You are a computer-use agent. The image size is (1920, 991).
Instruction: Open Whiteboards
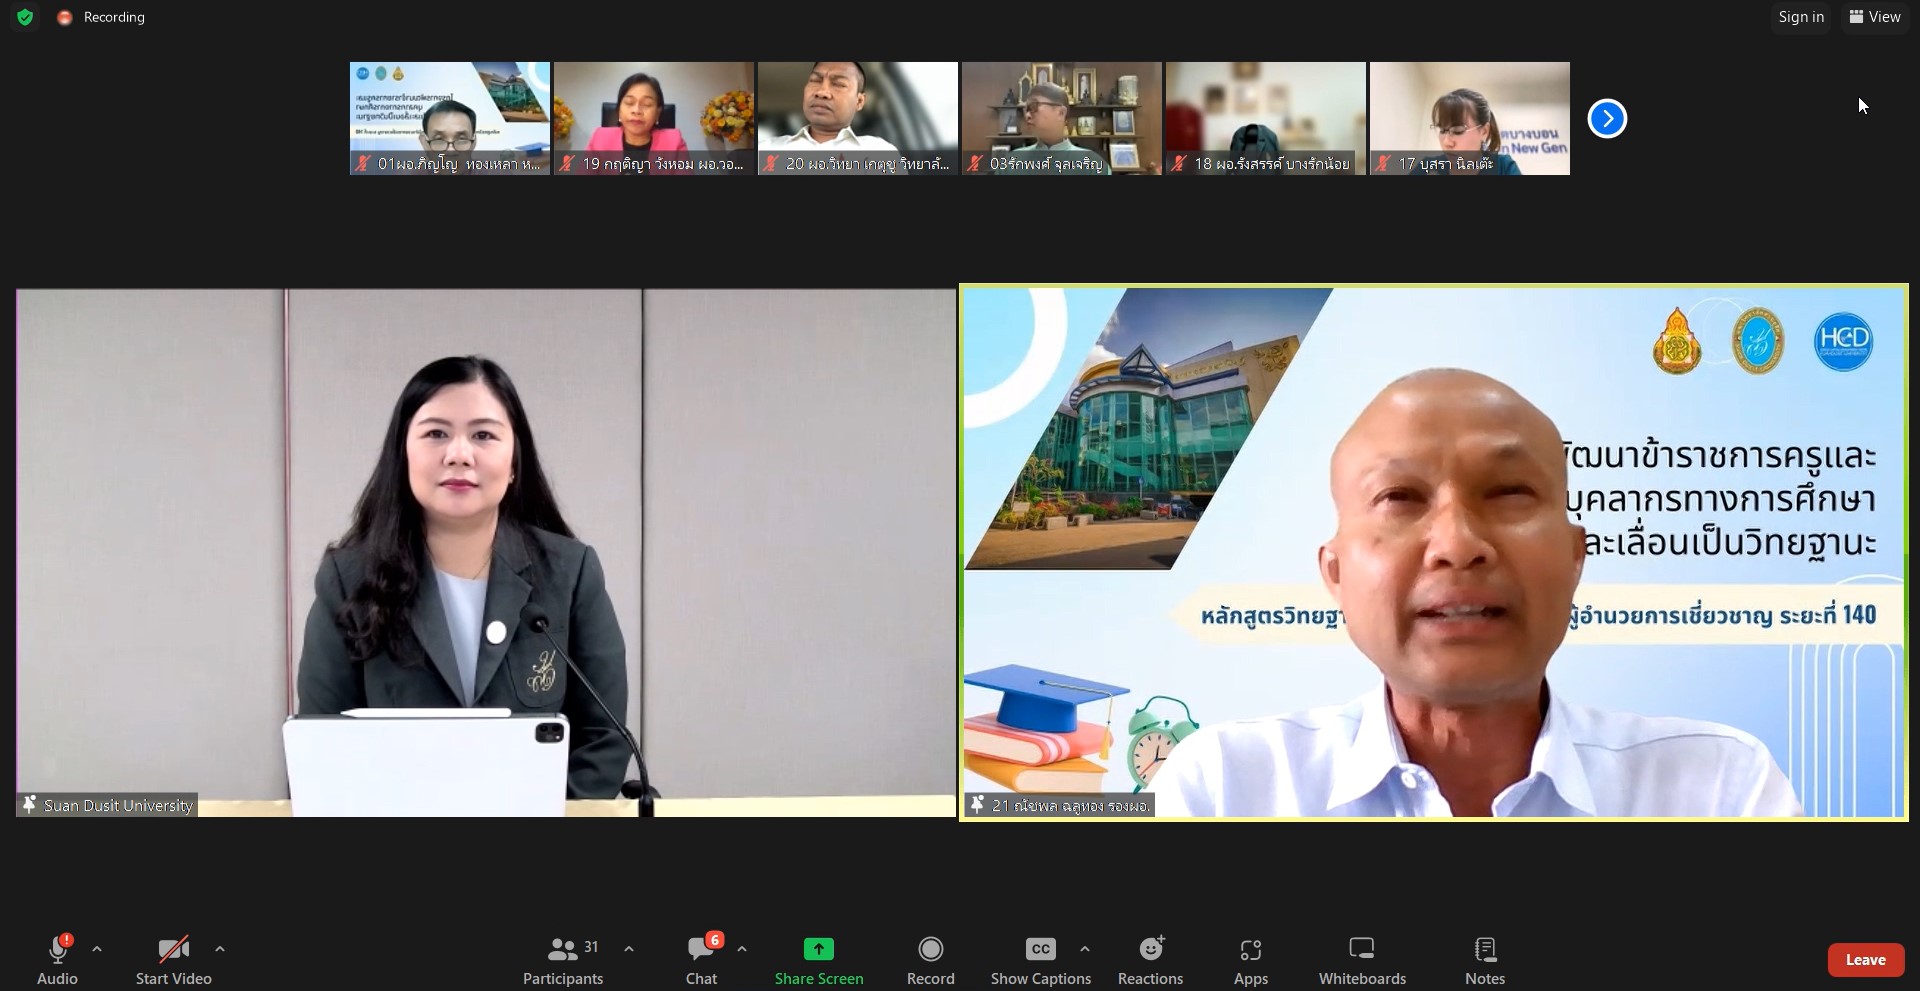(x=1362, y=960)
